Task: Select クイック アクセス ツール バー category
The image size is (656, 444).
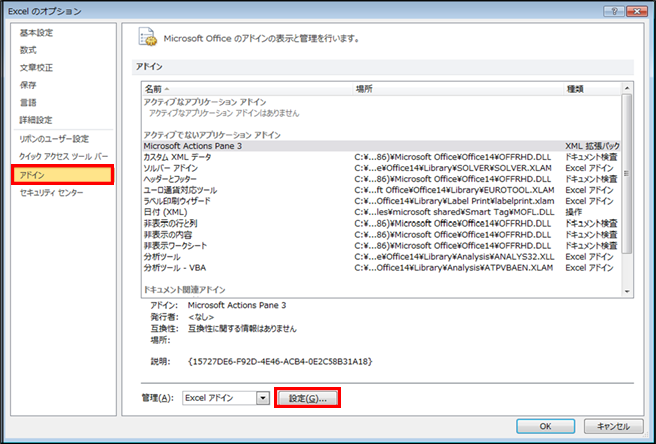Action: (x=63, y=157)
